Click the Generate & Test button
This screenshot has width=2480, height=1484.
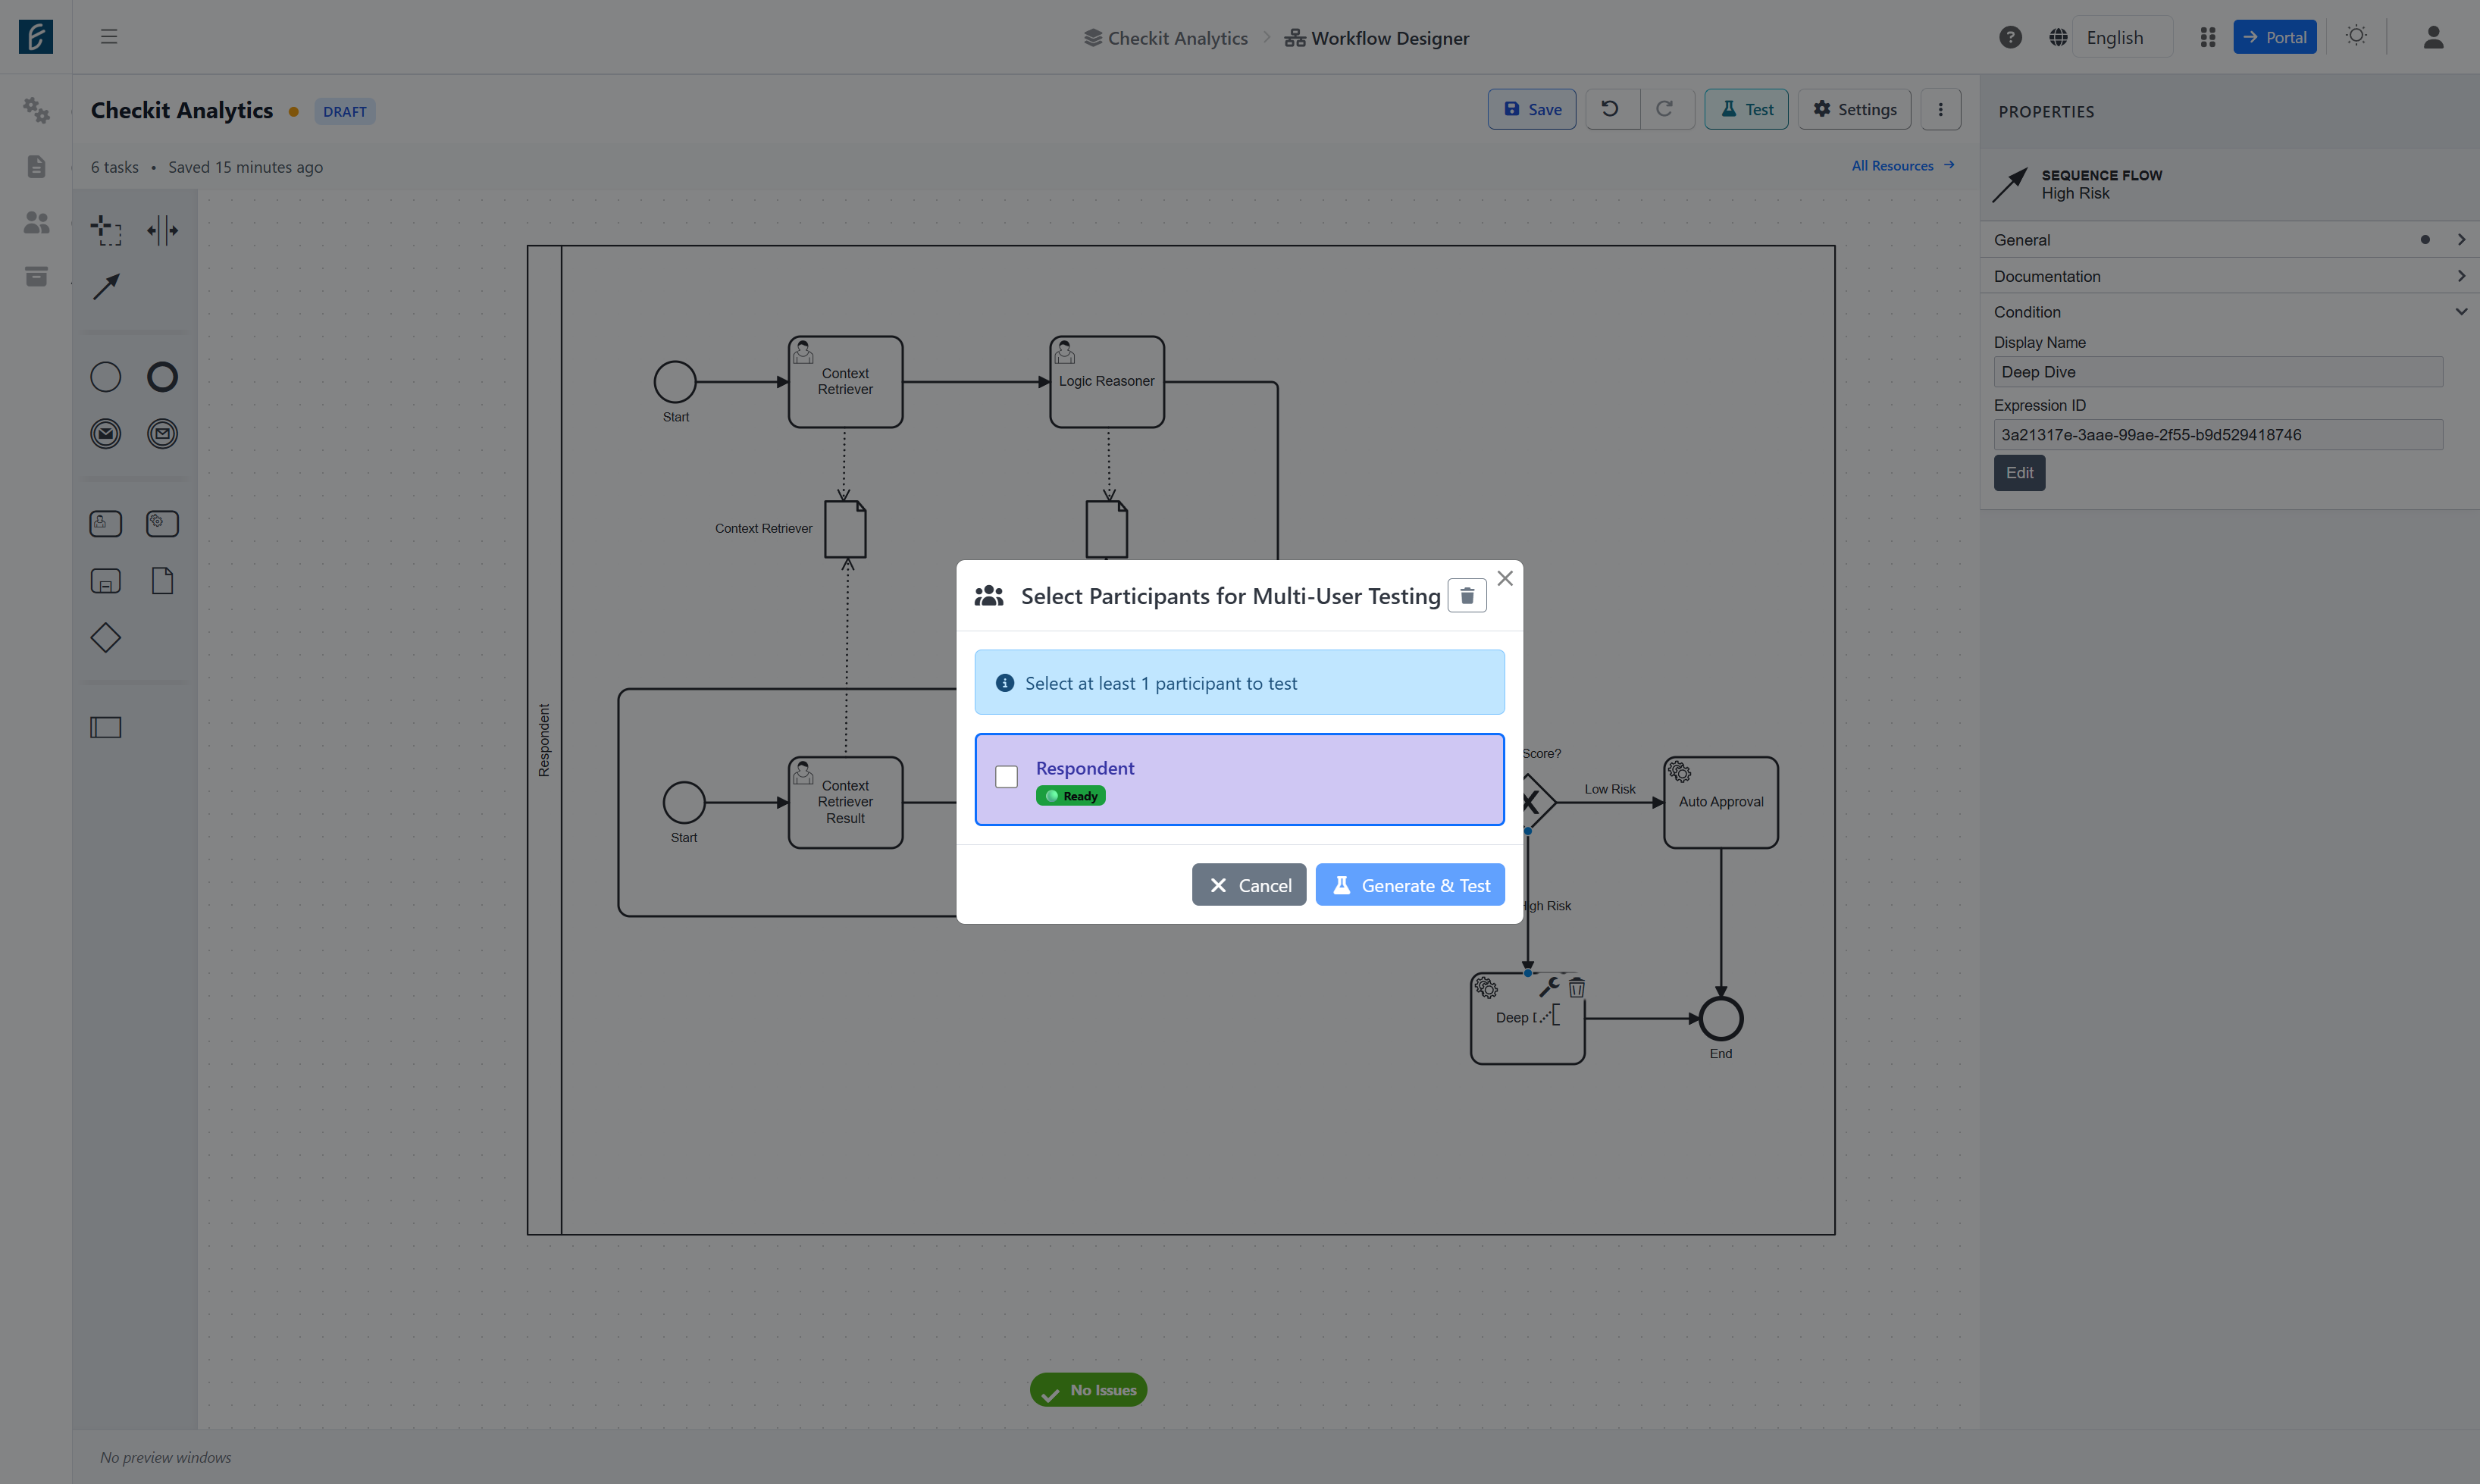click(1410, 885)
